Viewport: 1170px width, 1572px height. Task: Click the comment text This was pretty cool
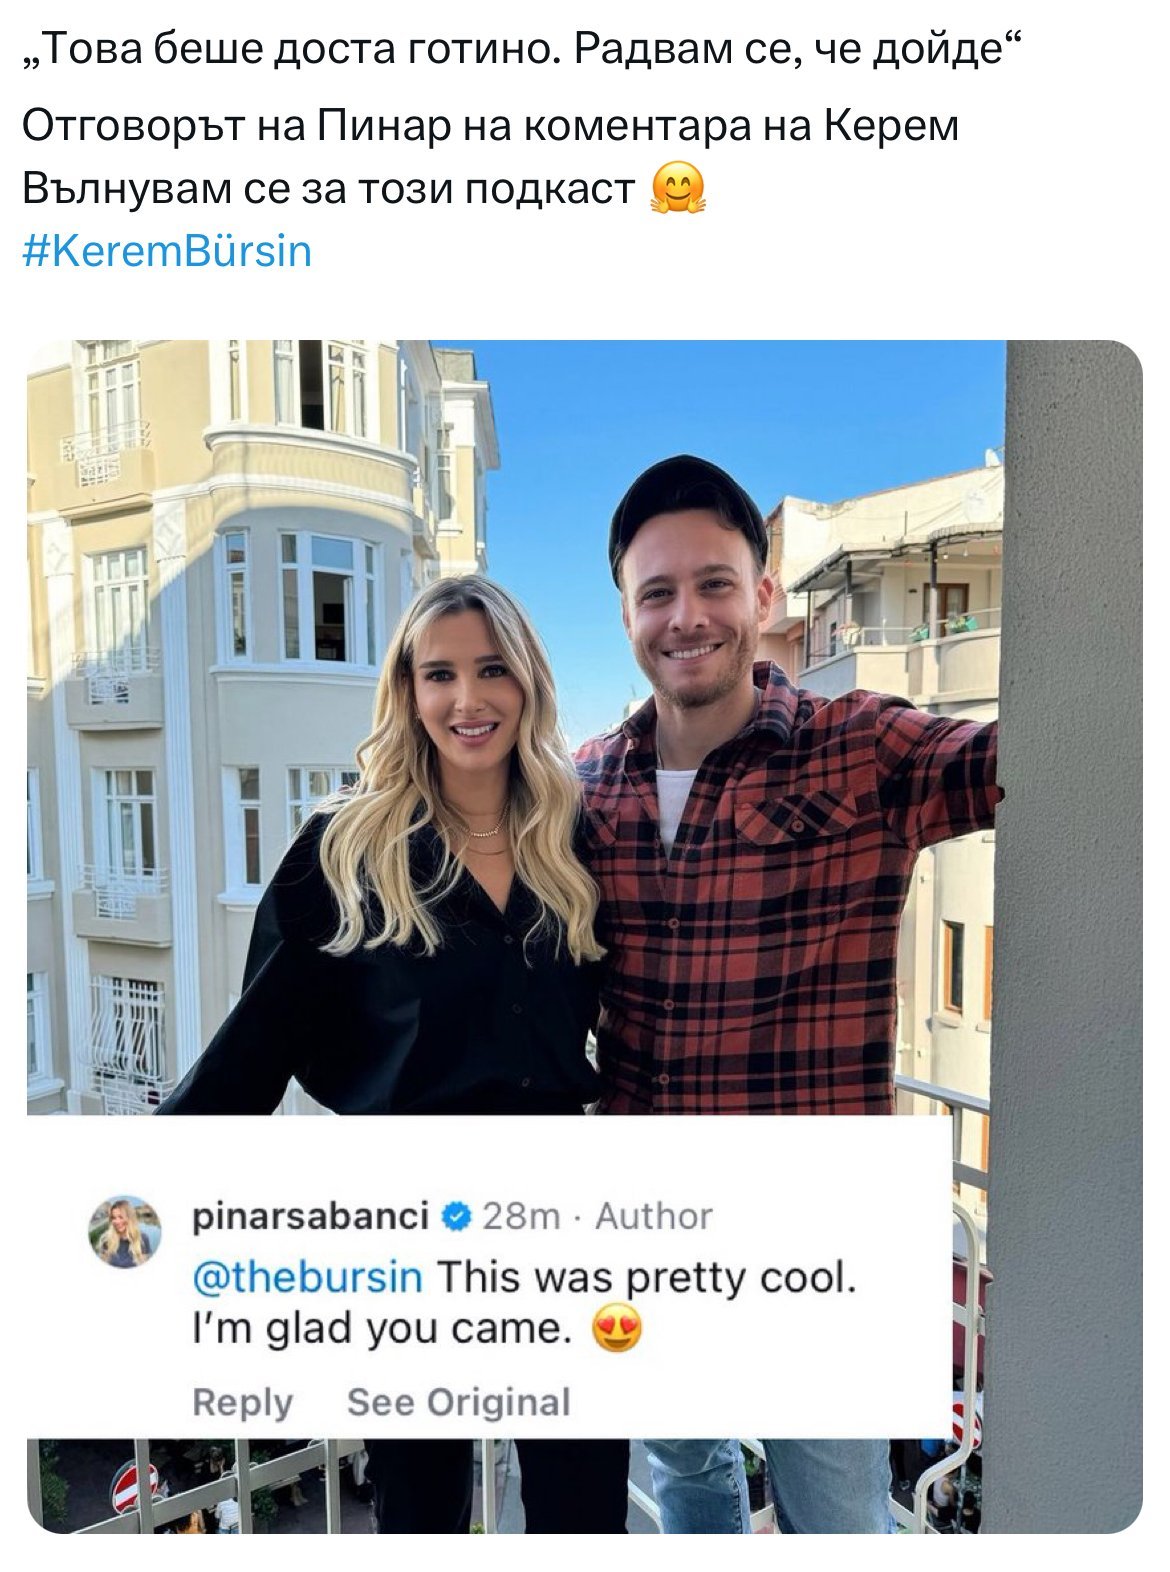tap(646, 1277)
